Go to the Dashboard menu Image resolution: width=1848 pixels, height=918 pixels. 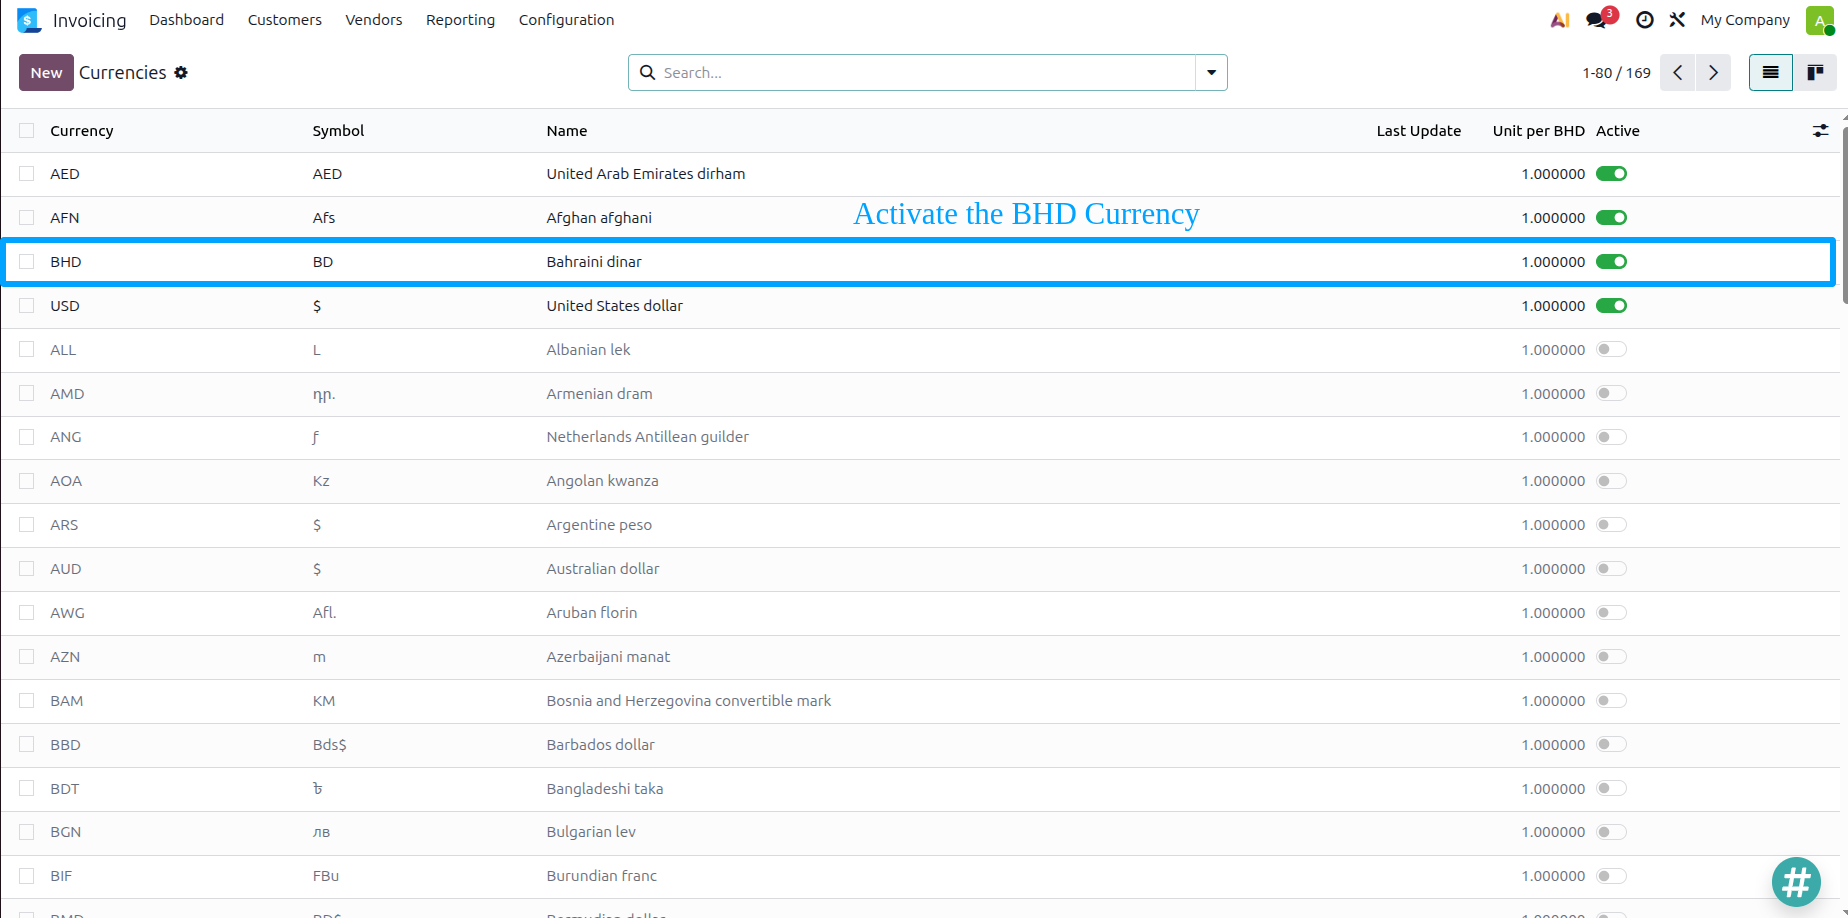(187, 20)
